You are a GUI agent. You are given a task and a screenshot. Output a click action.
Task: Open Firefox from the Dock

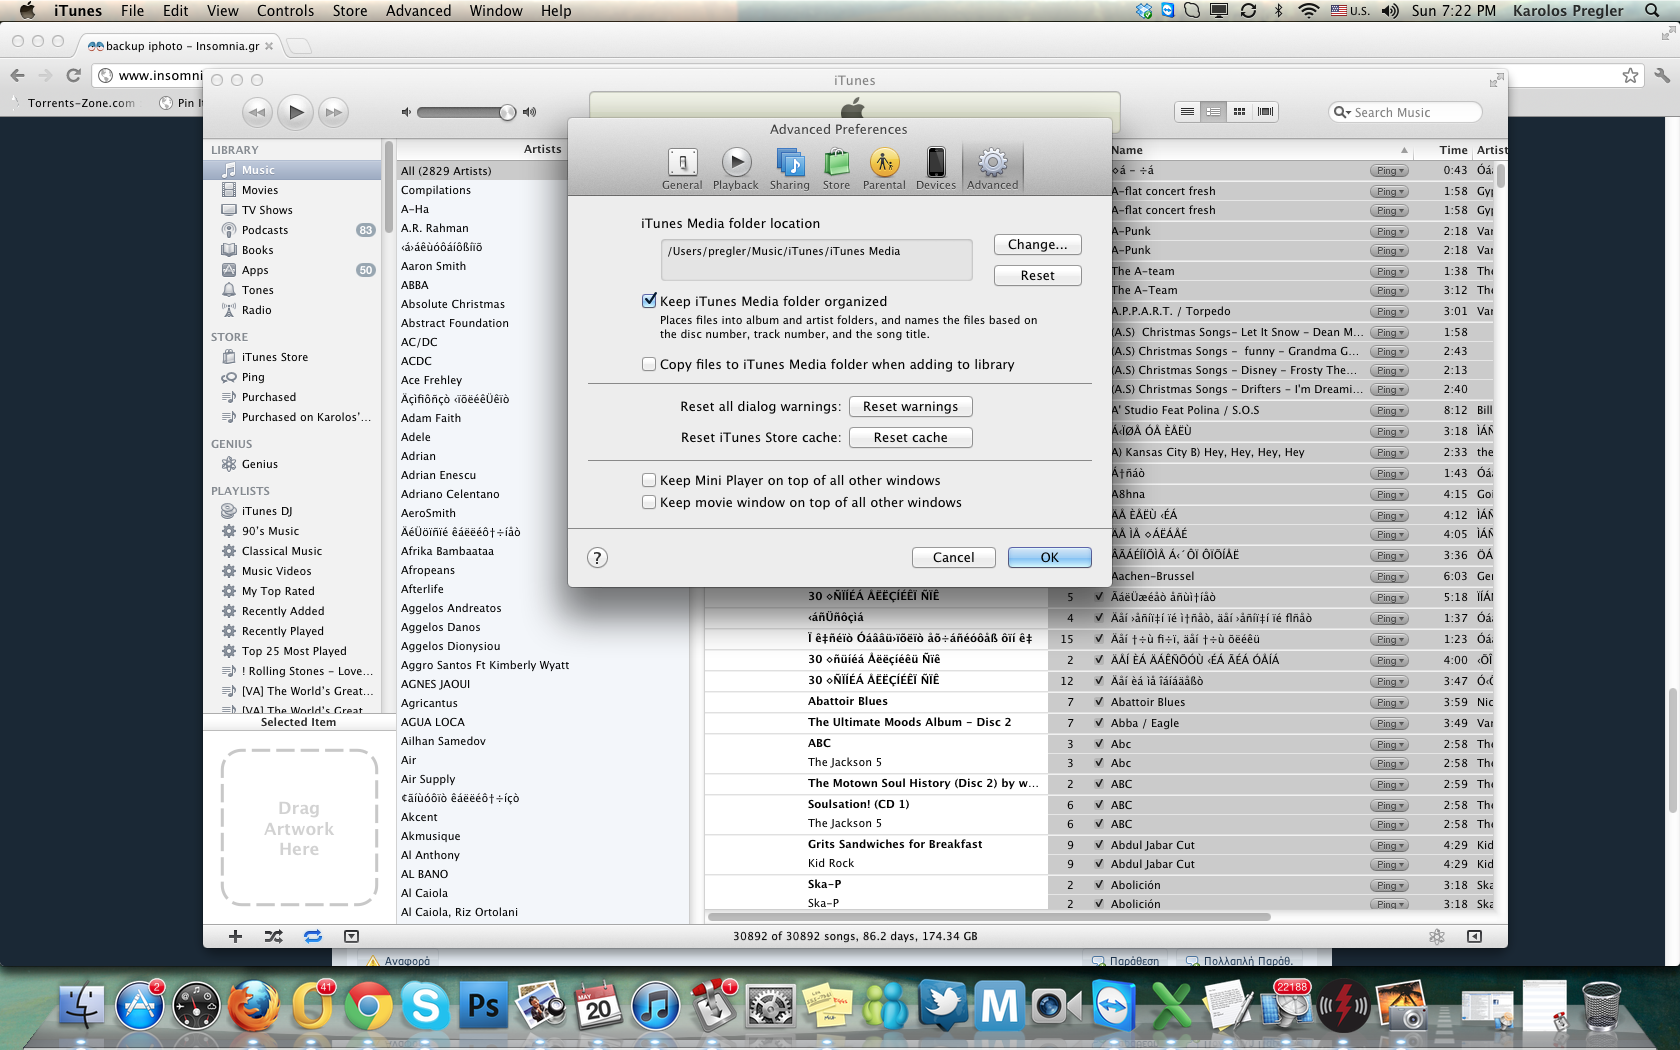pyautogui.click(x=254, y=1005)
